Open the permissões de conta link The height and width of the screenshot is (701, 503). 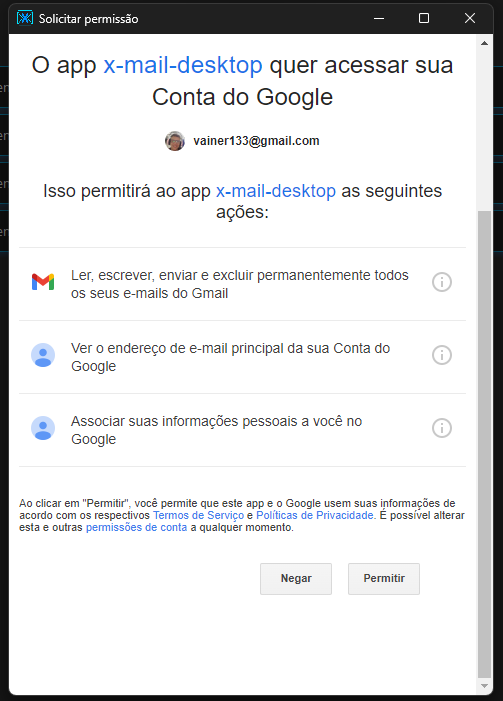tap(136, 527)
